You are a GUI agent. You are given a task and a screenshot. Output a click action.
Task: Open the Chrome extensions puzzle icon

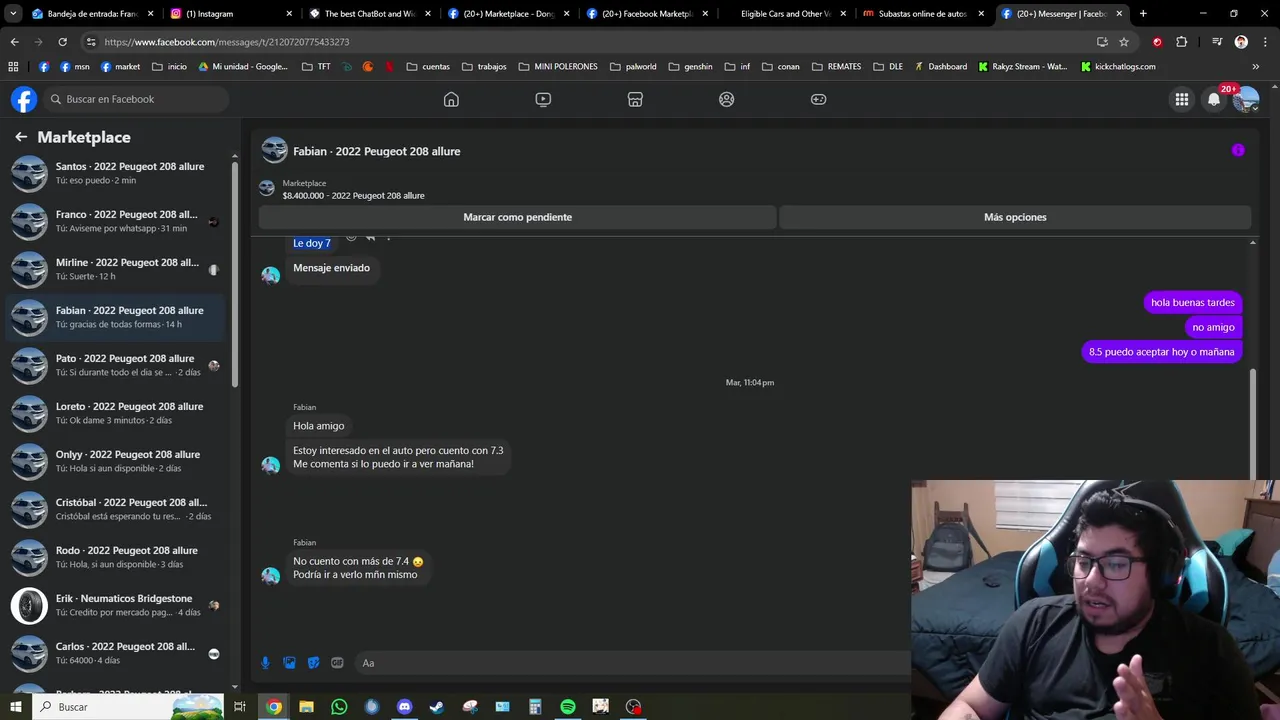[x=1181, y=42]
